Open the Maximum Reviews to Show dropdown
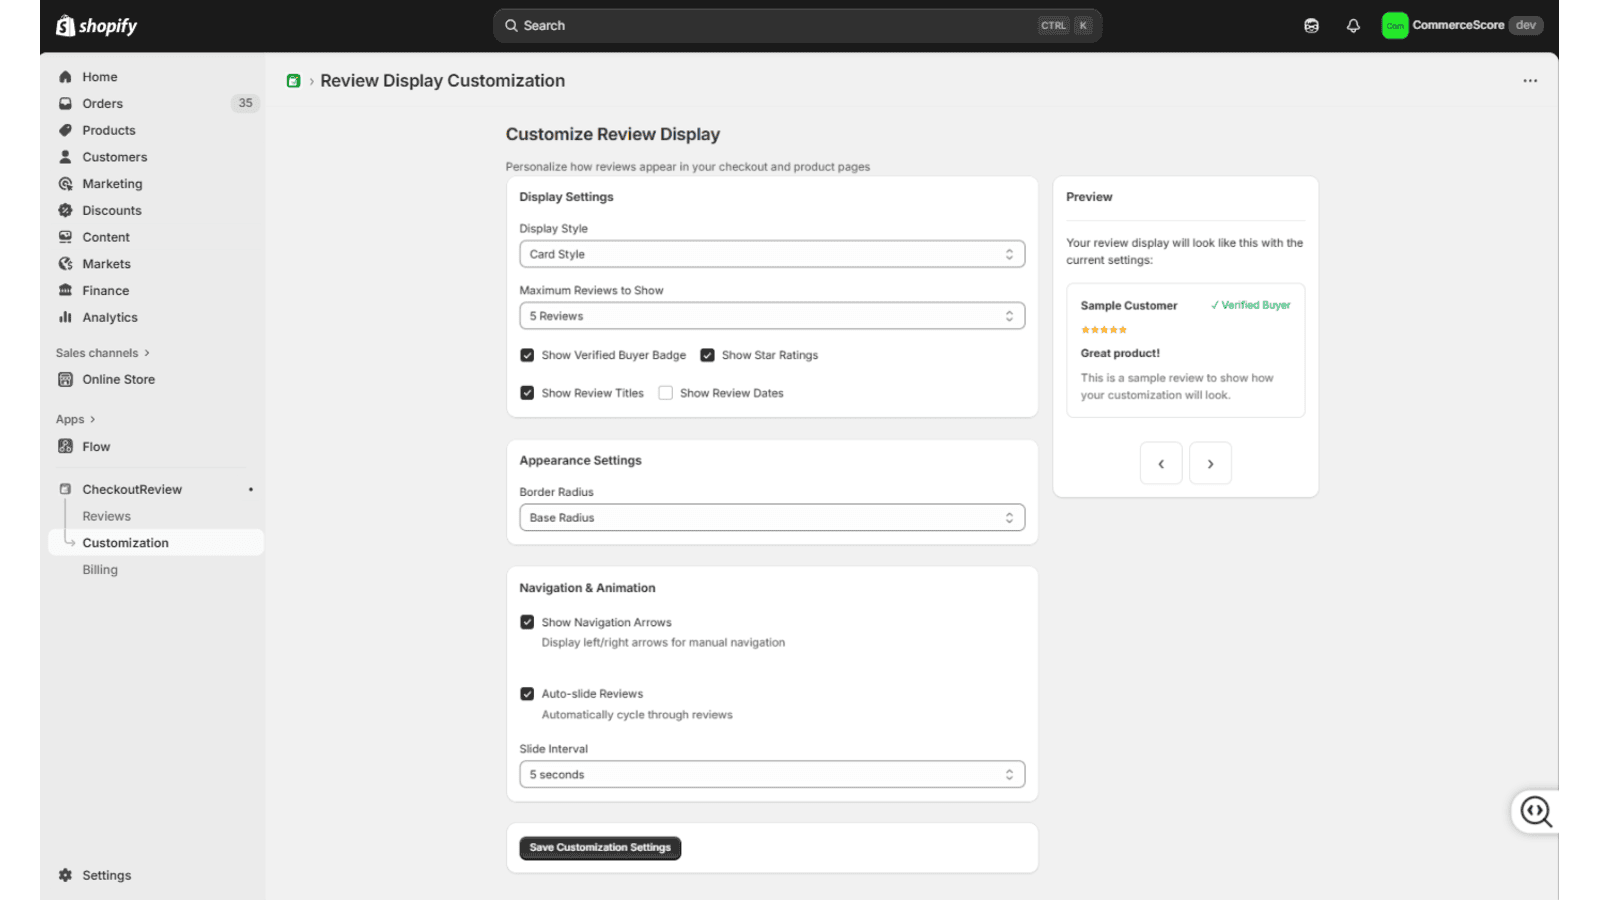This screenshot has width=1600, height=900. 771,315
